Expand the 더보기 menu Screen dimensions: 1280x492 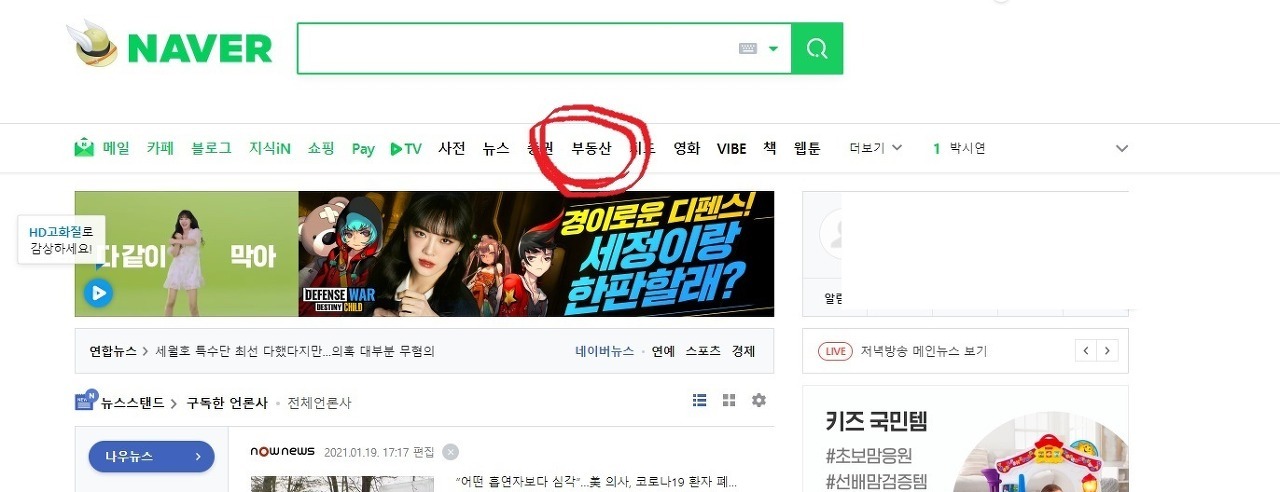point(876,148)
